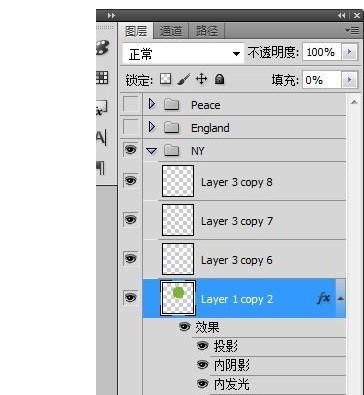Open the styles fx panel icon
The image size is (364, 395).
[x=102, y=108]
